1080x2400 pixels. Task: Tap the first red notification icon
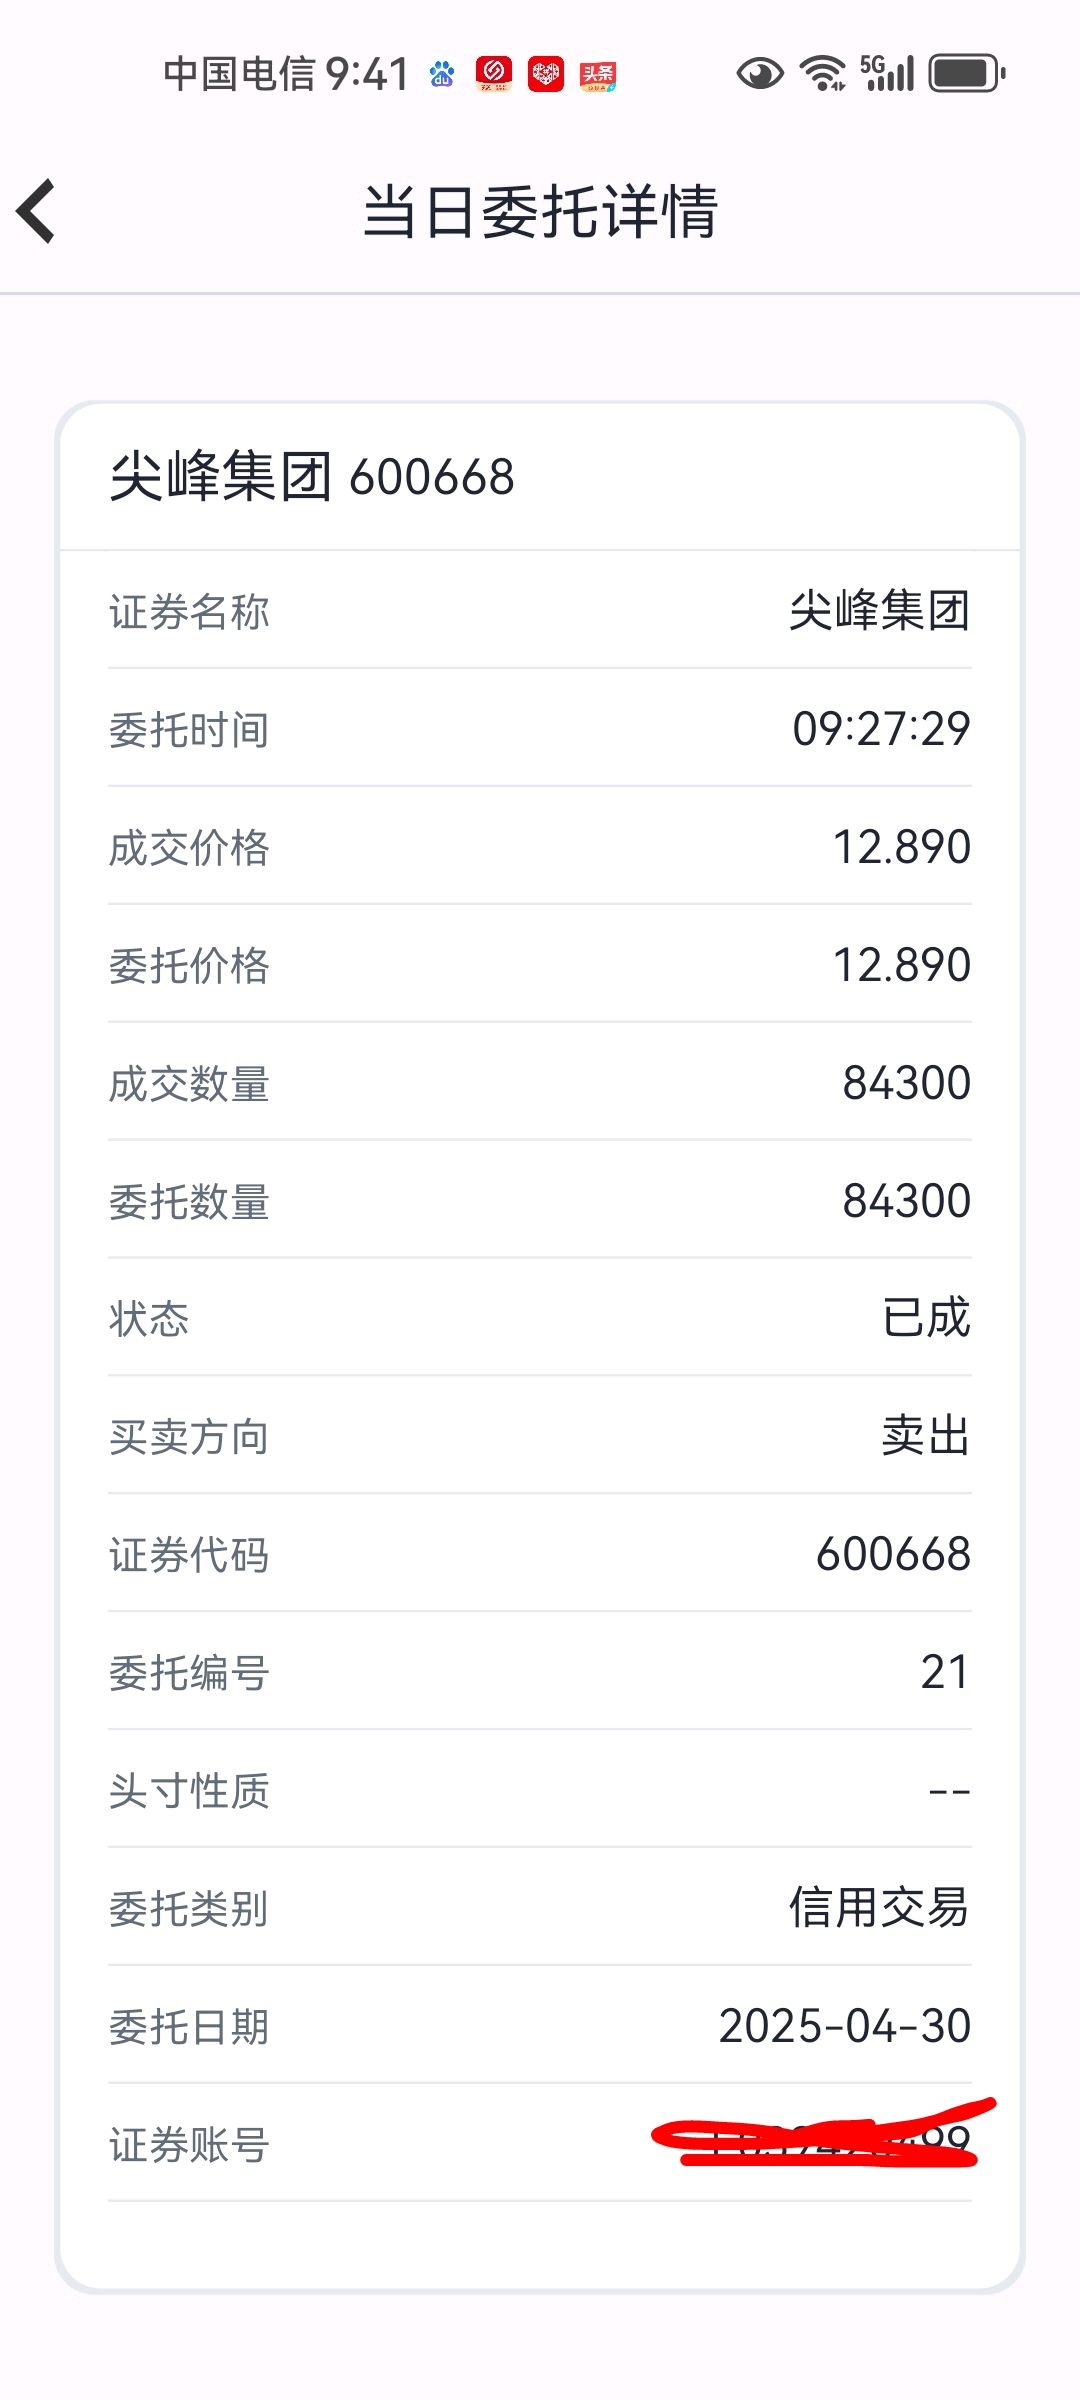point(494,74)
